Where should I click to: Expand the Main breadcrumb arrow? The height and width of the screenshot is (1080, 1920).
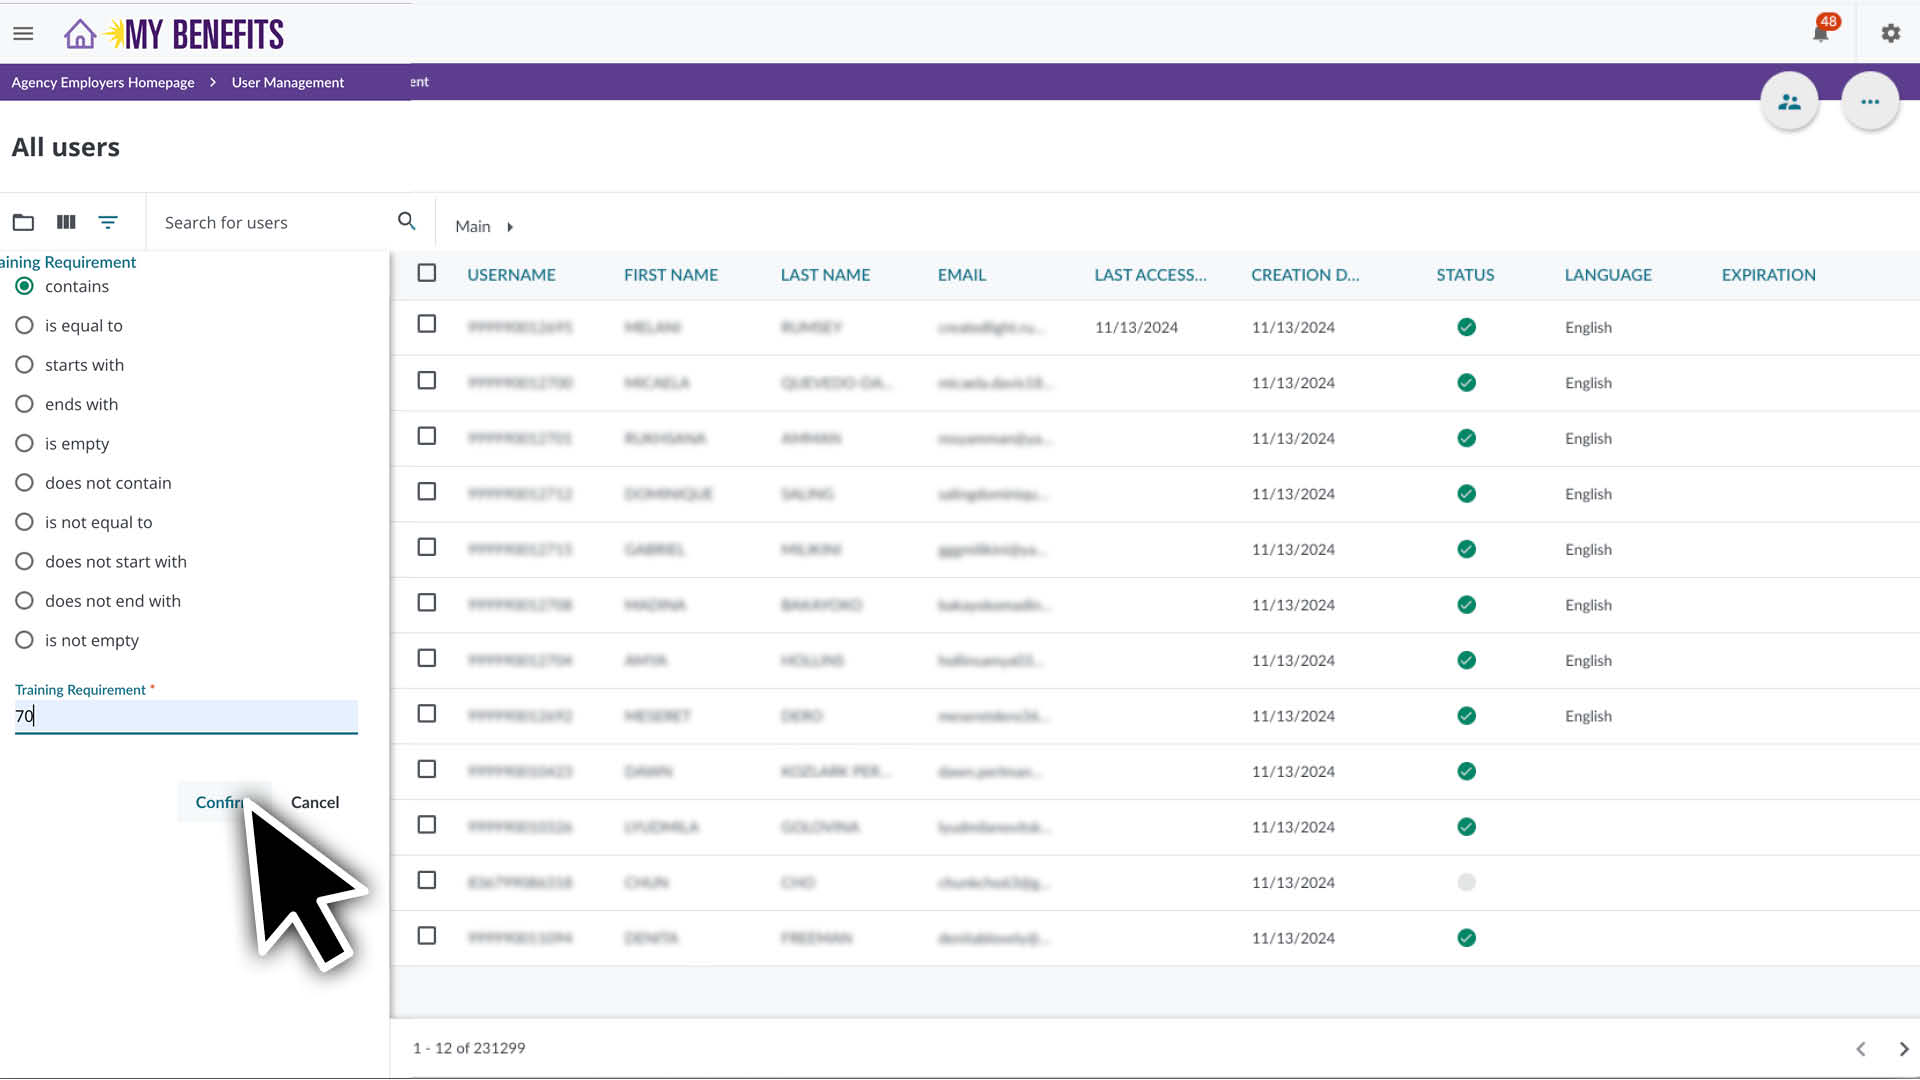(510, 226)
